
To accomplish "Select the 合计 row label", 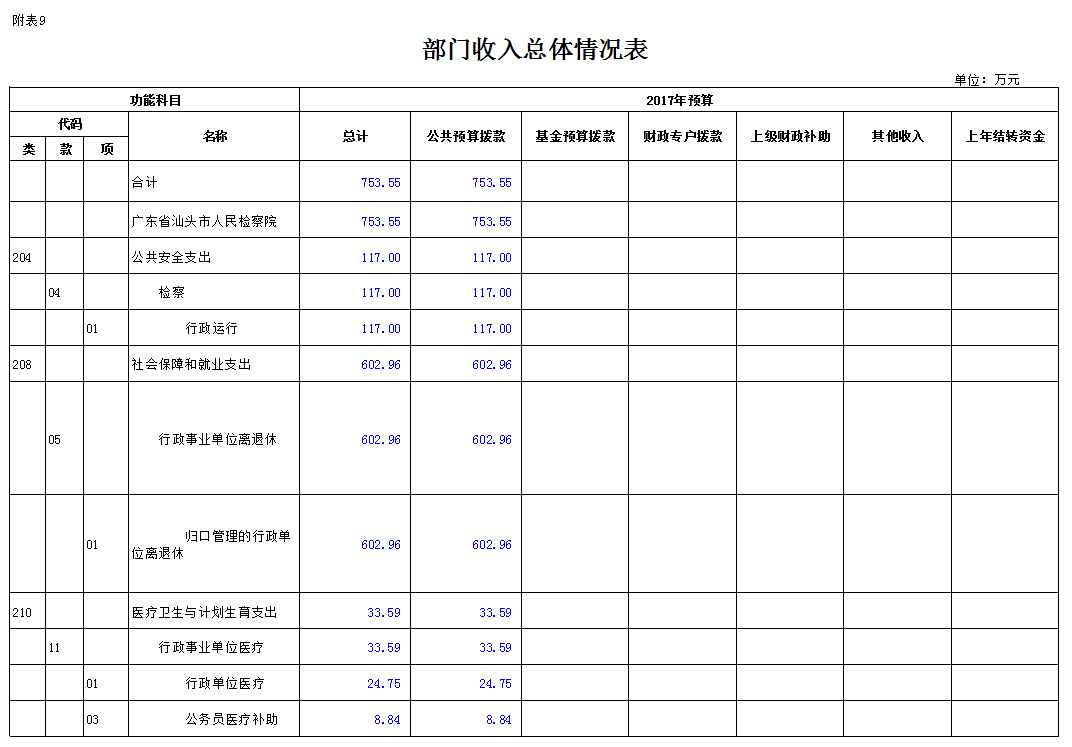I will (x=145, y=182).
